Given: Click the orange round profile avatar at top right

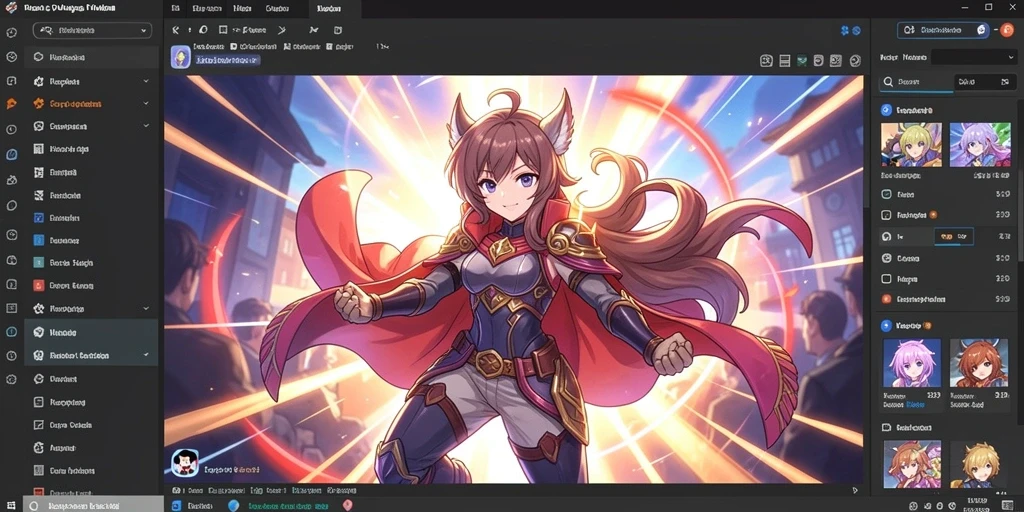Looking at the screenshot, I should pos(1006,30).
